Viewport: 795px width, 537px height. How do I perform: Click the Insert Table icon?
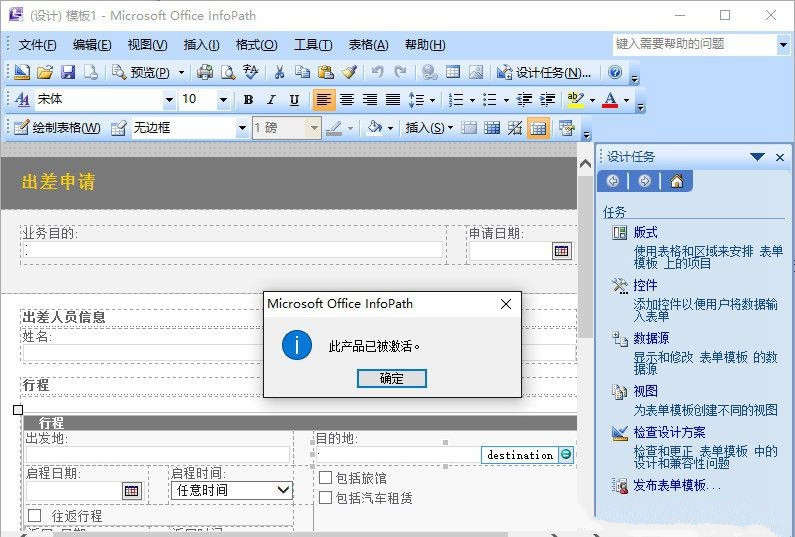[453, 73]
